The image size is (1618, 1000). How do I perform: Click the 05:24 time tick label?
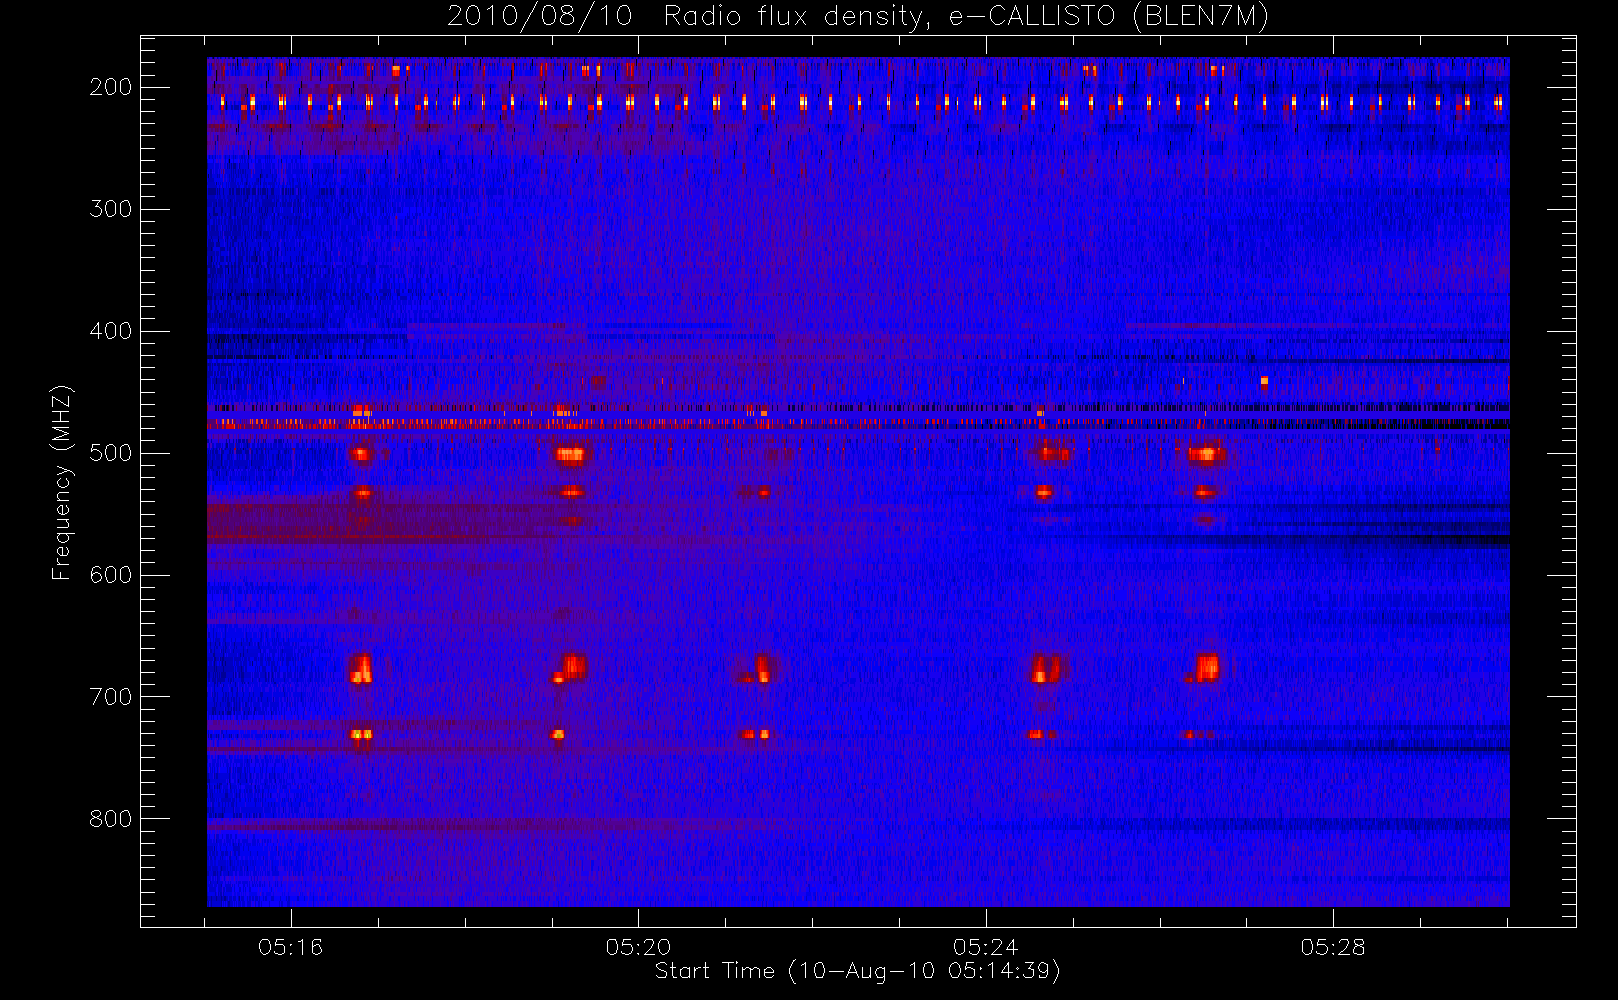coord(986,947)
